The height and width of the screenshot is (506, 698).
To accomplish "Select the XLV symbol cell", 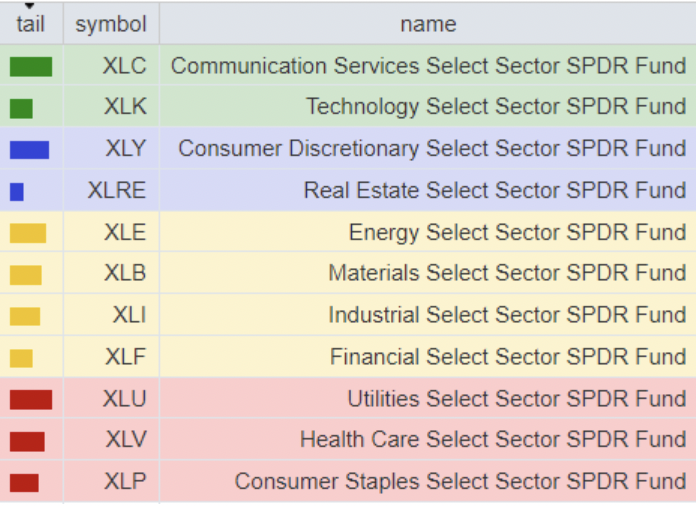I will [x=124, y=440].
